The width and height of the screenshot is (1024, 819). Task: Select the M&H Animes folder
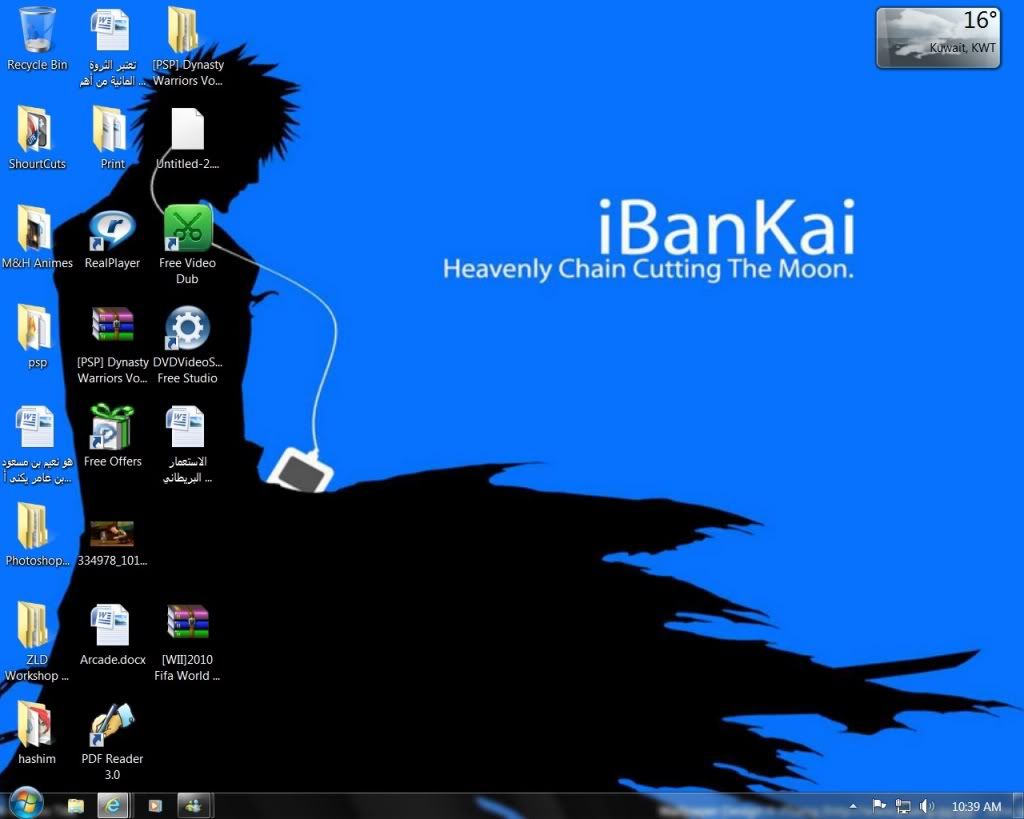35,229
